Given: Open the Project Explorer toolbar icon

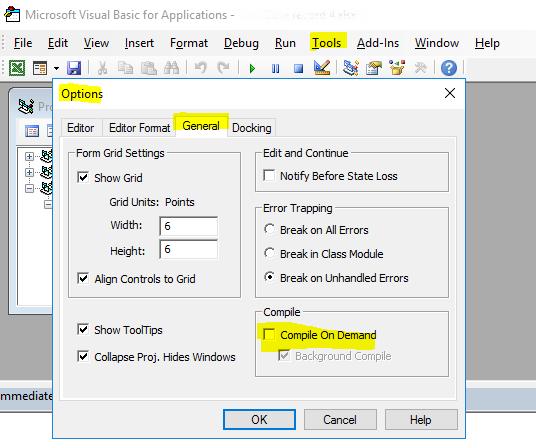Looking at the screenshot, I should [x=351, y=67].
